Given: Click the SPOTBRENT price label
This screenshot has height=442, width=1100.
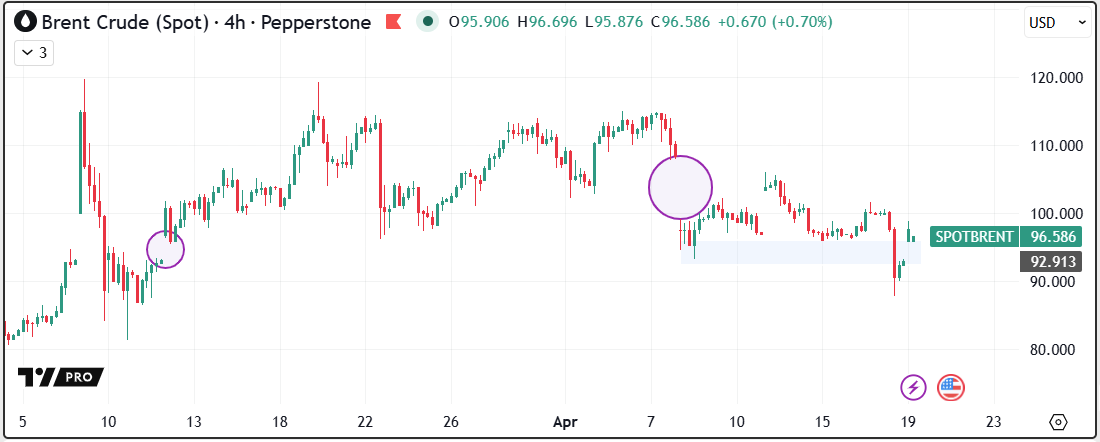Looking at the screenshot, I should (974, 237).
